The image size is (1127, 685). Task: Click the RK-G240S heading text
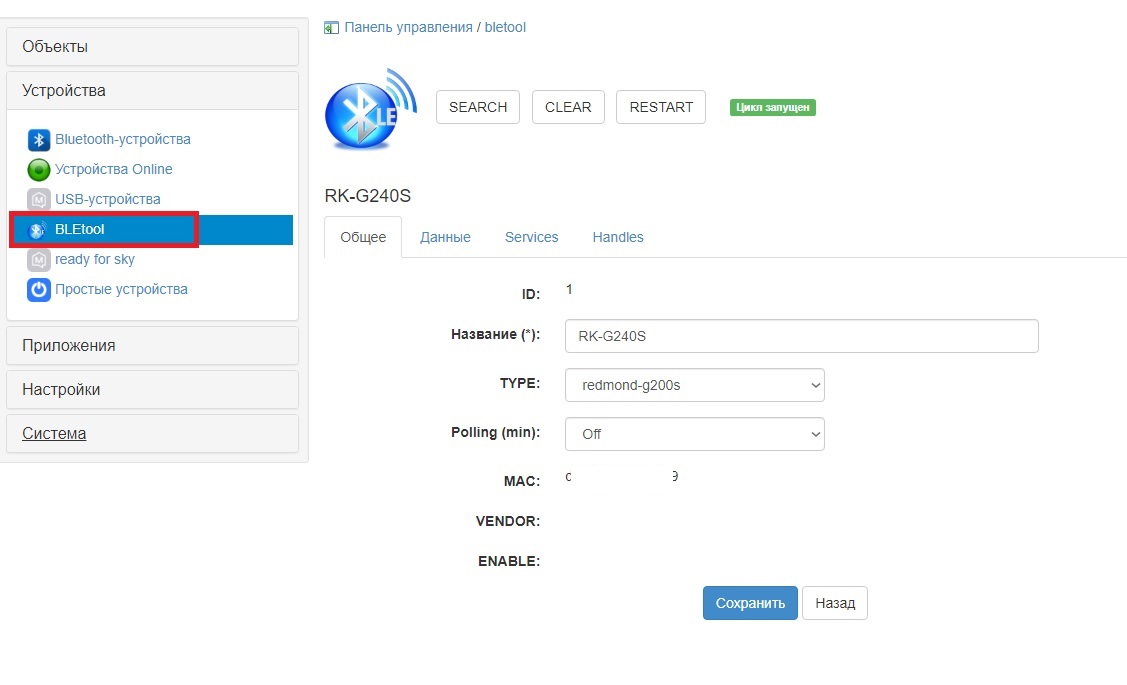coord(367,196)
